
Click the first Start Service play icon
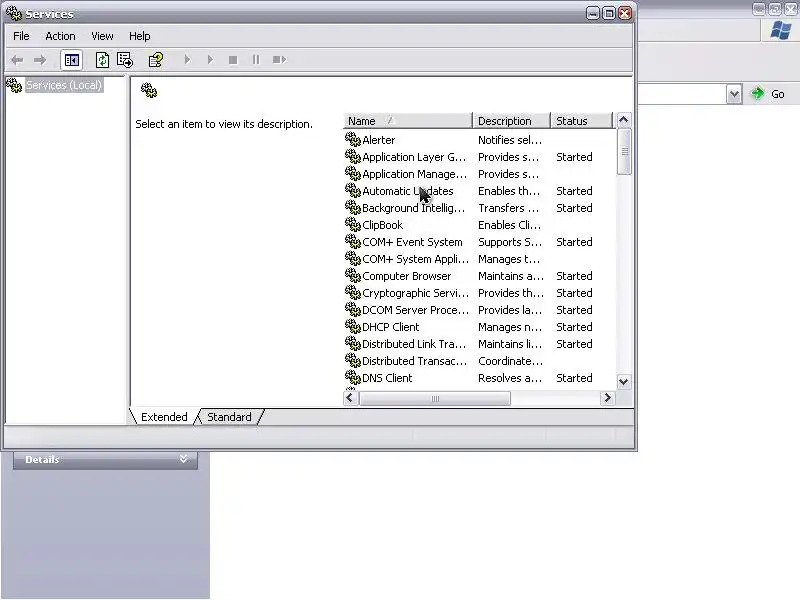click(x=187, y=60)
